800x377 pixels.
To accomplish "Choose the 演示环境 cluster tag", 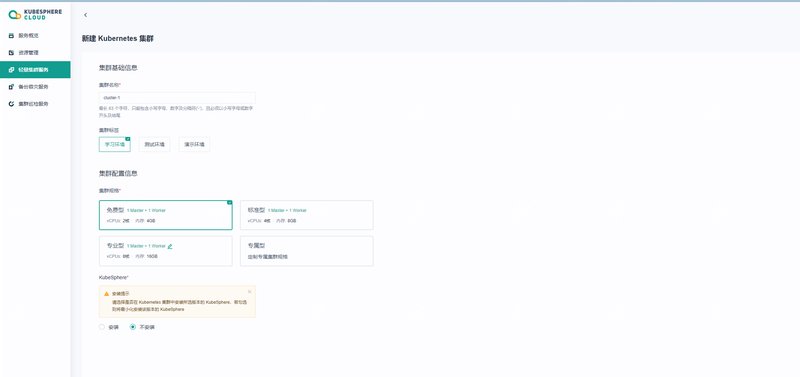I will 194,144.
